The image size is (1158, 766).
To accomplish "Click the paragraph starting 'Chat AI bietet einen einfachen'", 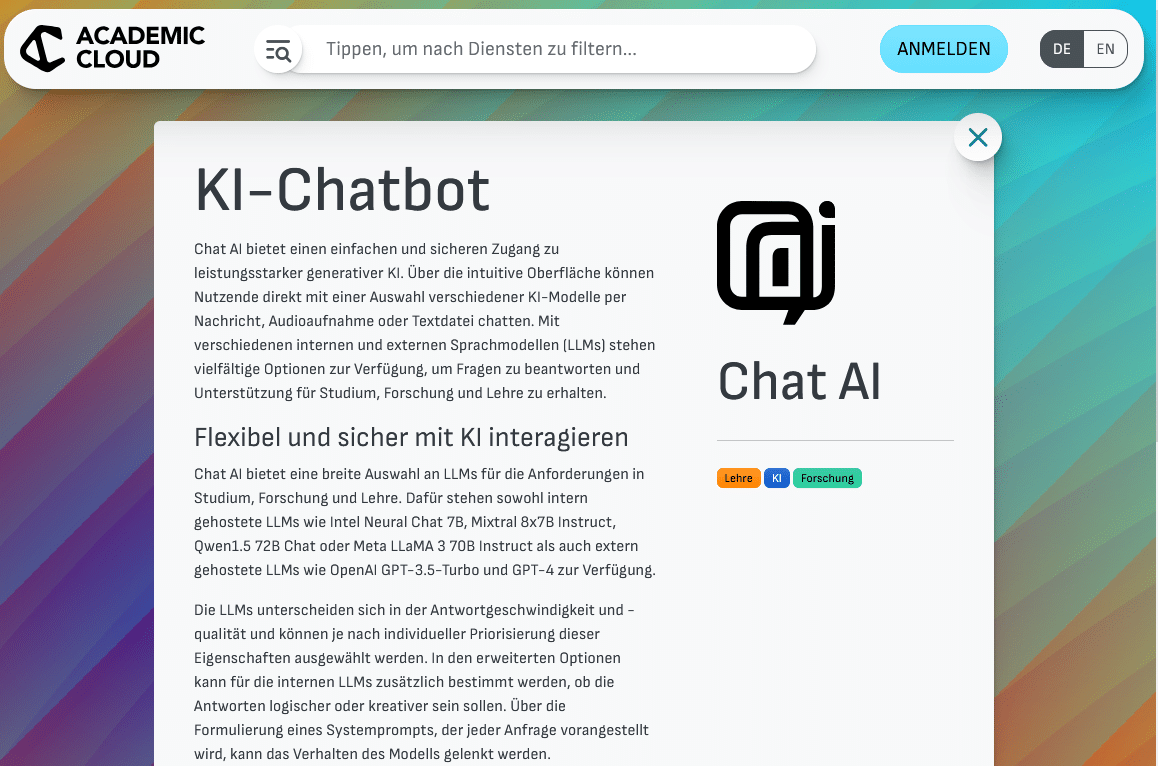I will point(425,321).
